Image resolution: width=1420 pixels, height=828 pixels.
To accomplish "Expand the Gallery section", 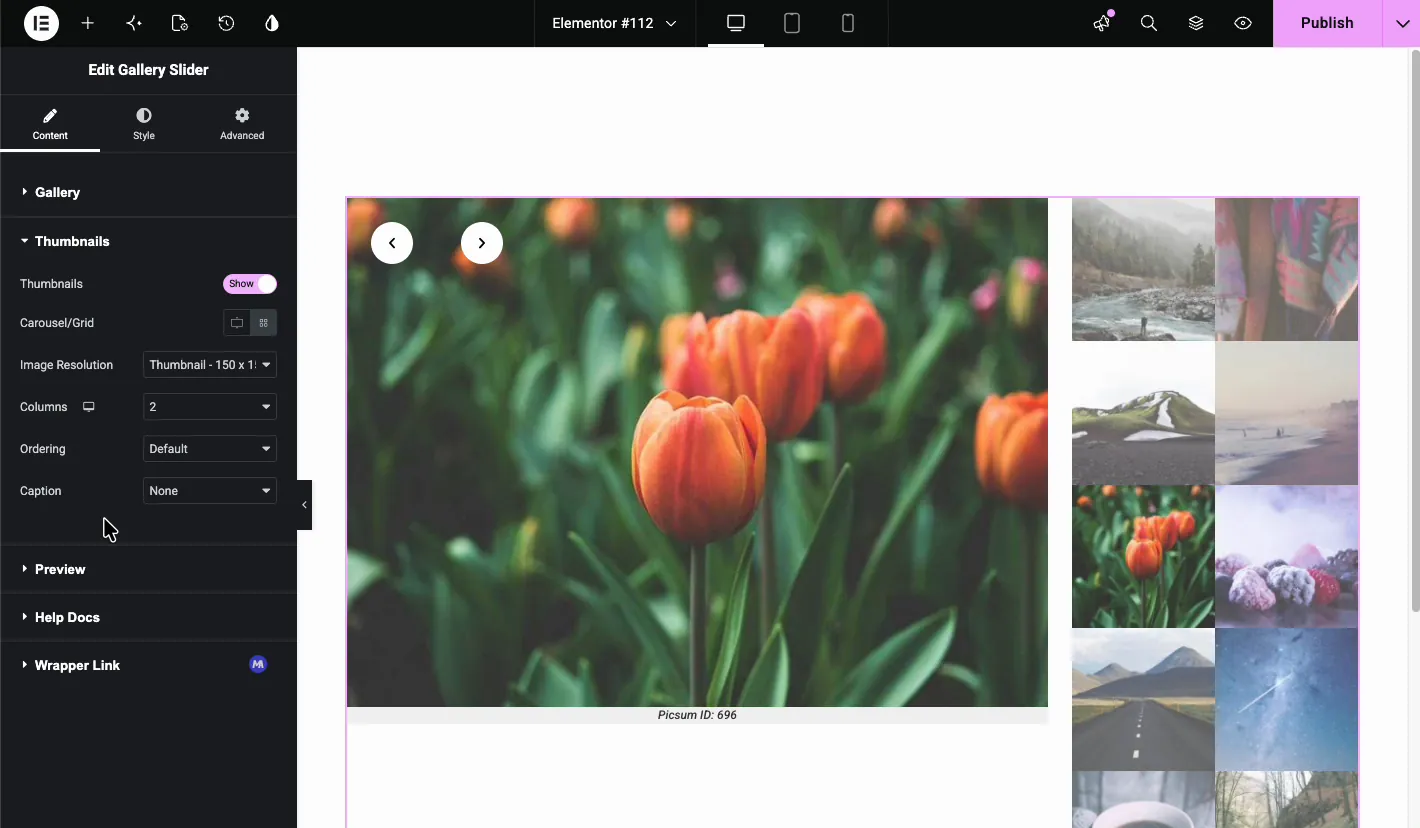I will point(148,192).
